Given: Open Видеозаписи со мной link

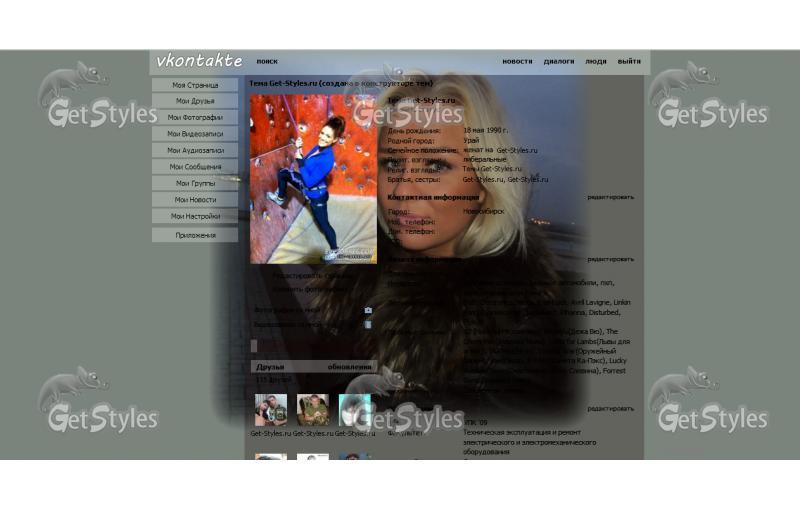Looking at the screenshot, I should coord(289,324).
